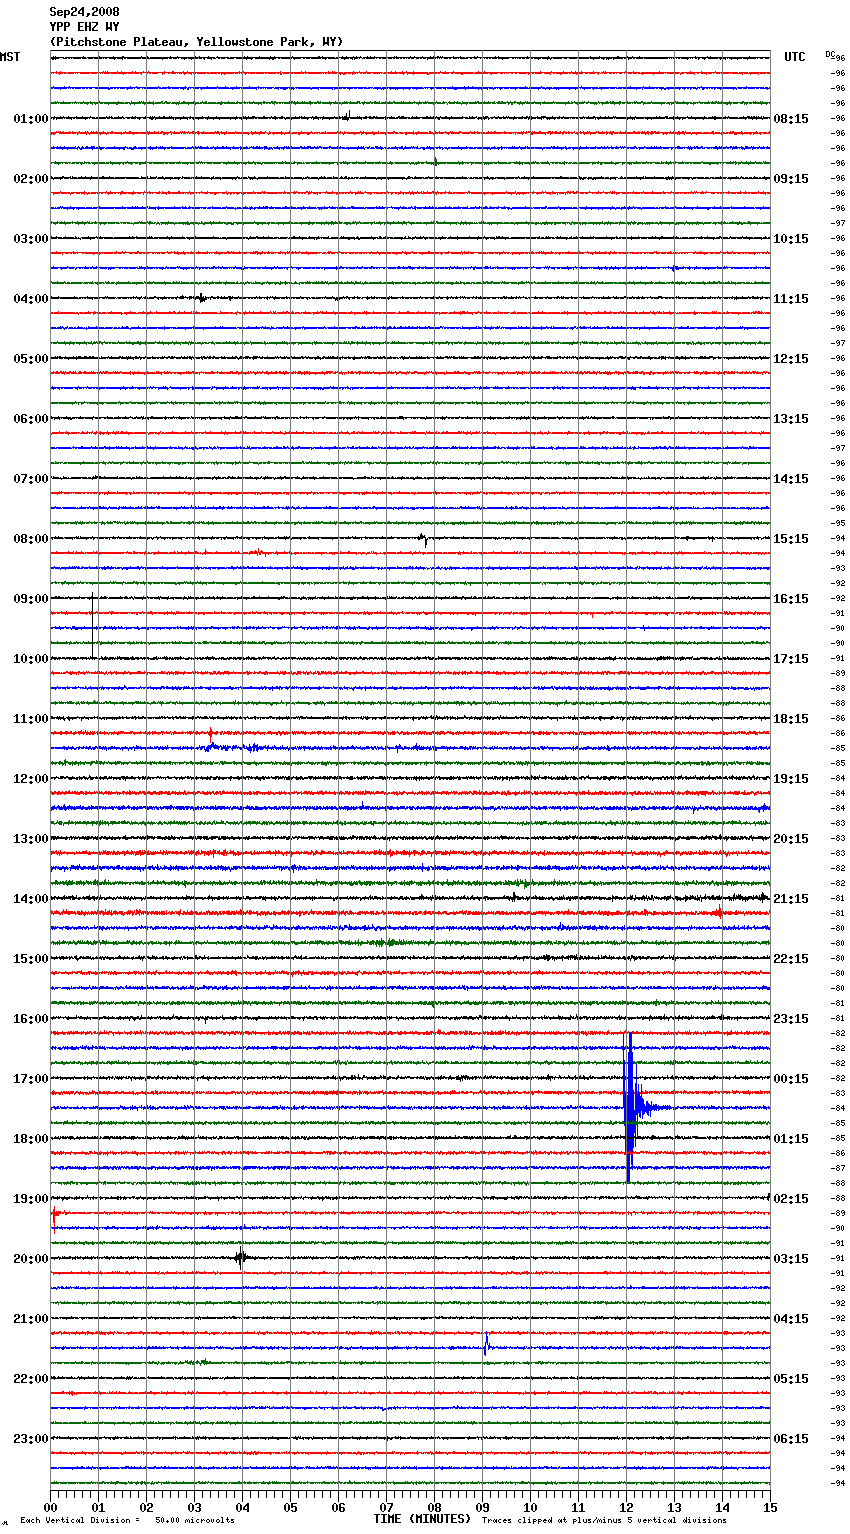Click the blue spike on the 21:30 trace
This screenshot has width=850, height=1534.
[x=487, y=1344]
